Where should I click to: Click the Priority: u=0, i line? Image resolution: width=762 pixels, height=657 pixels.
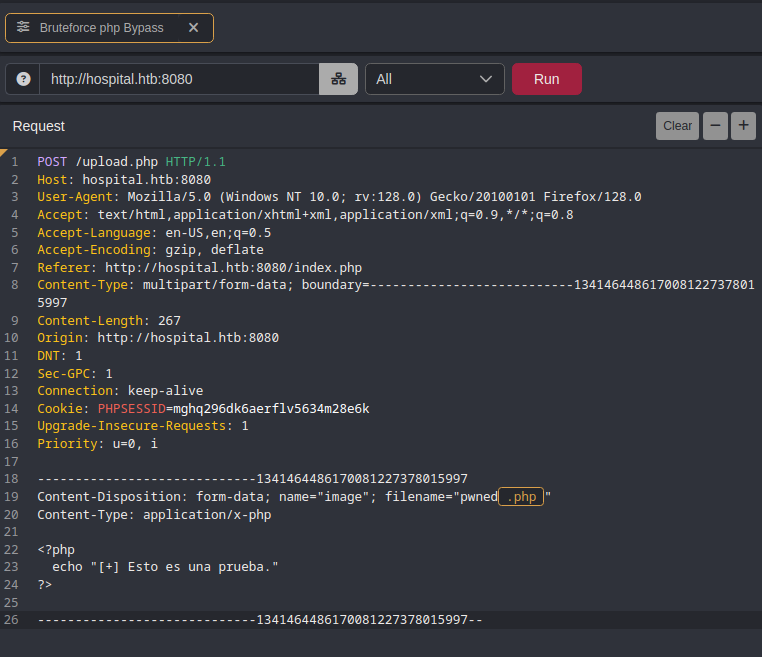[97, 444]
